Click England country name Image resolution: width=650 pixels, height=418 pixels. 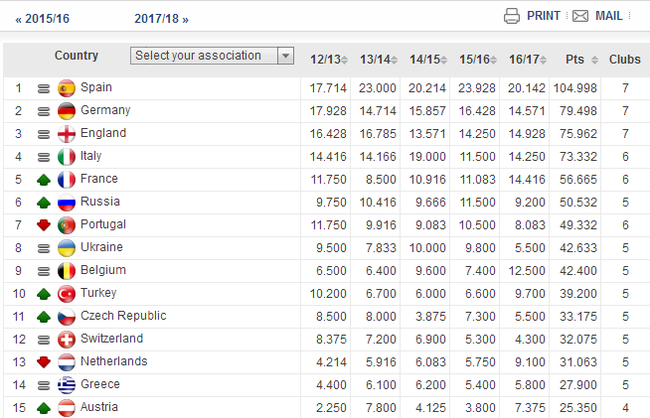(103, 133)
